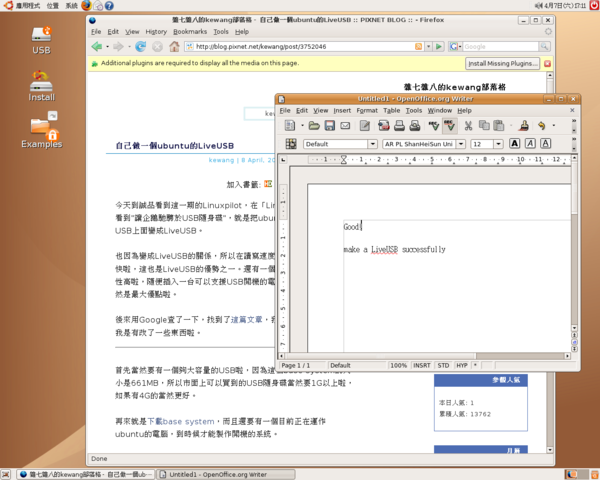Click Print File Directly printer icon
Viewport: 600px width, 480px height.
[x=399, y=126]
